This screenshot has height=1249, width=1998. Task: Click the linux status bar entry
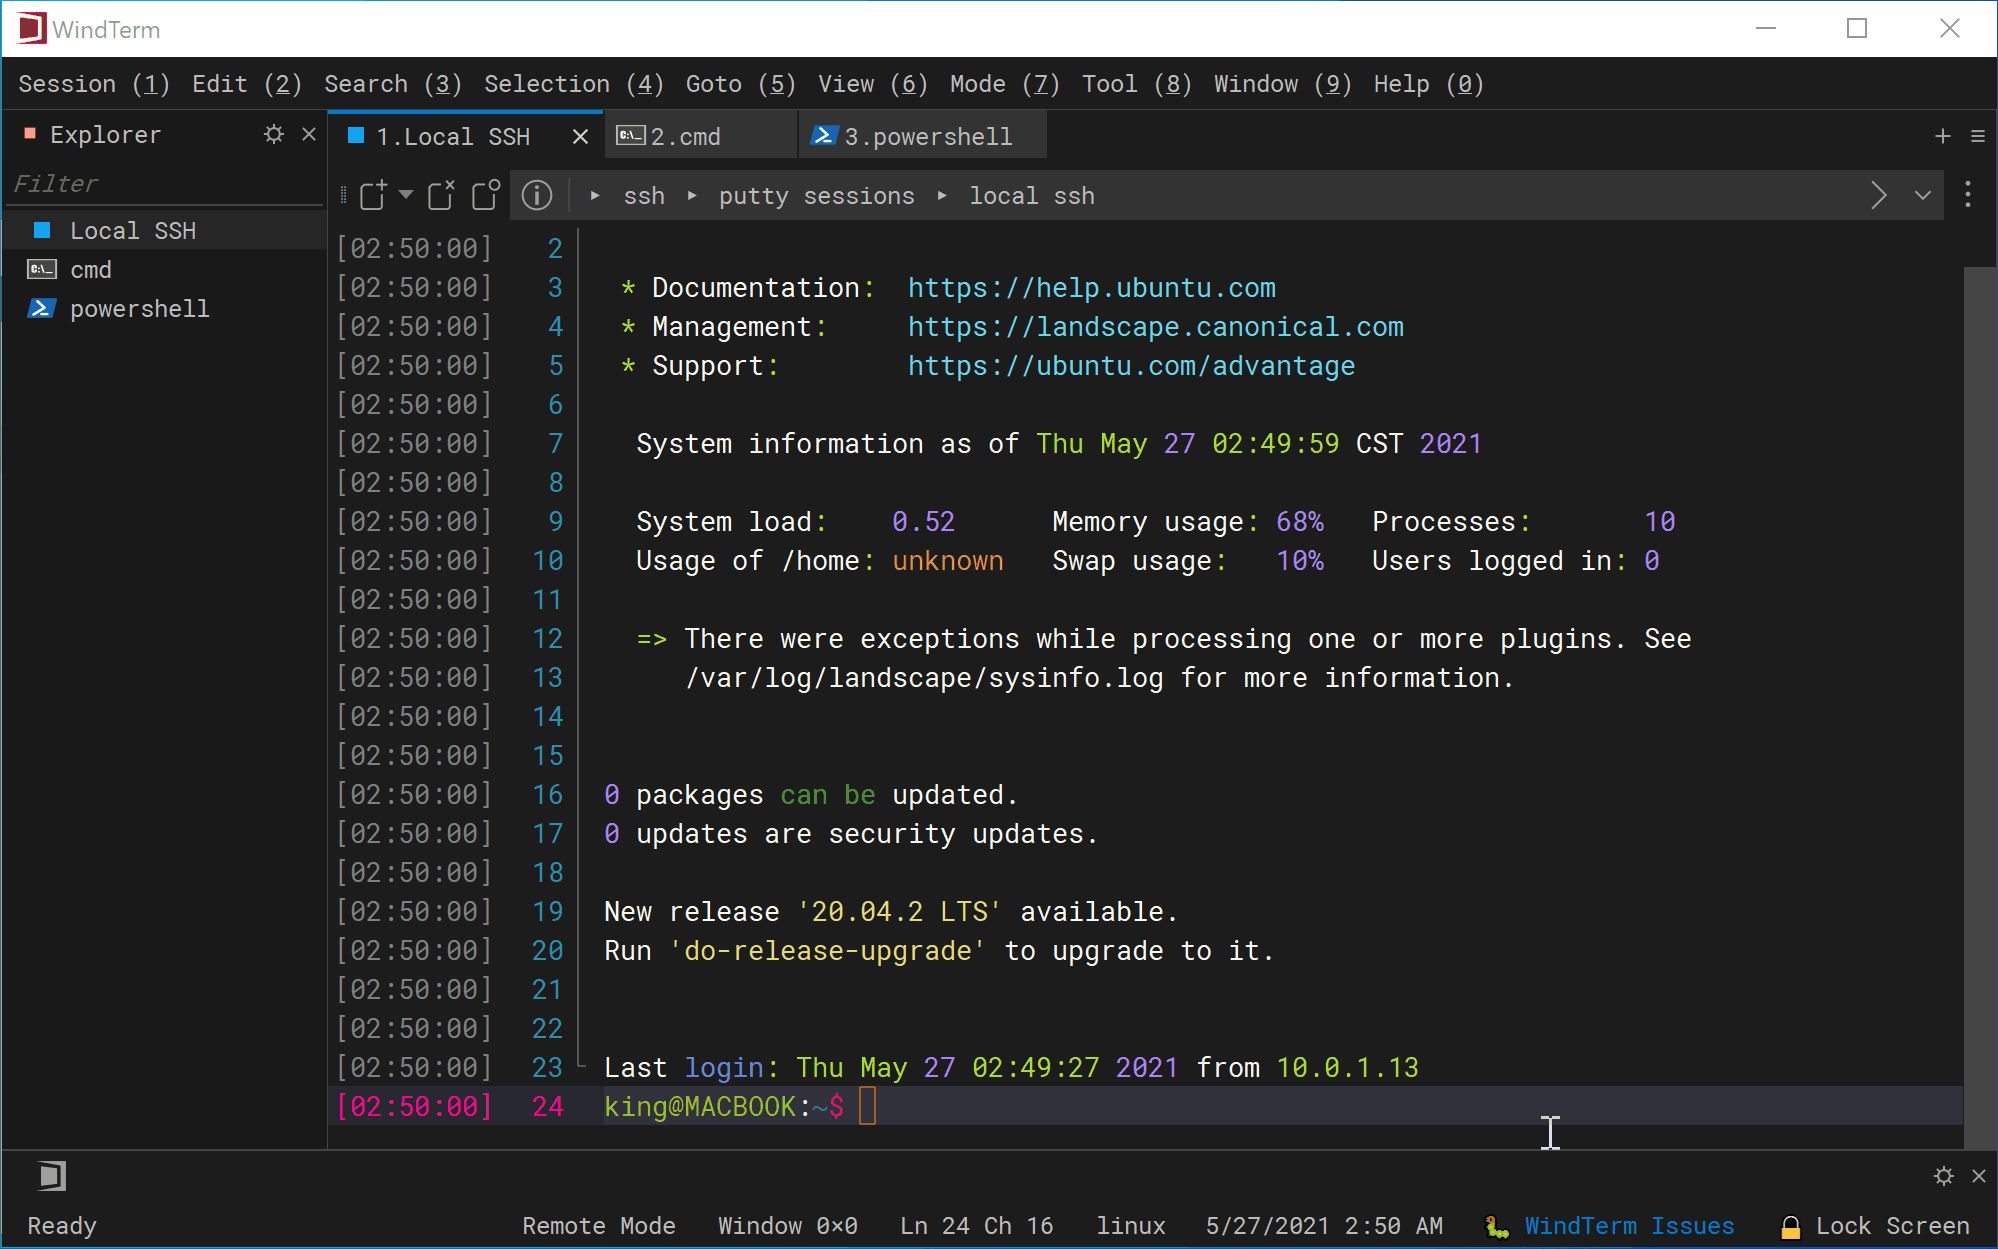1131,1226
